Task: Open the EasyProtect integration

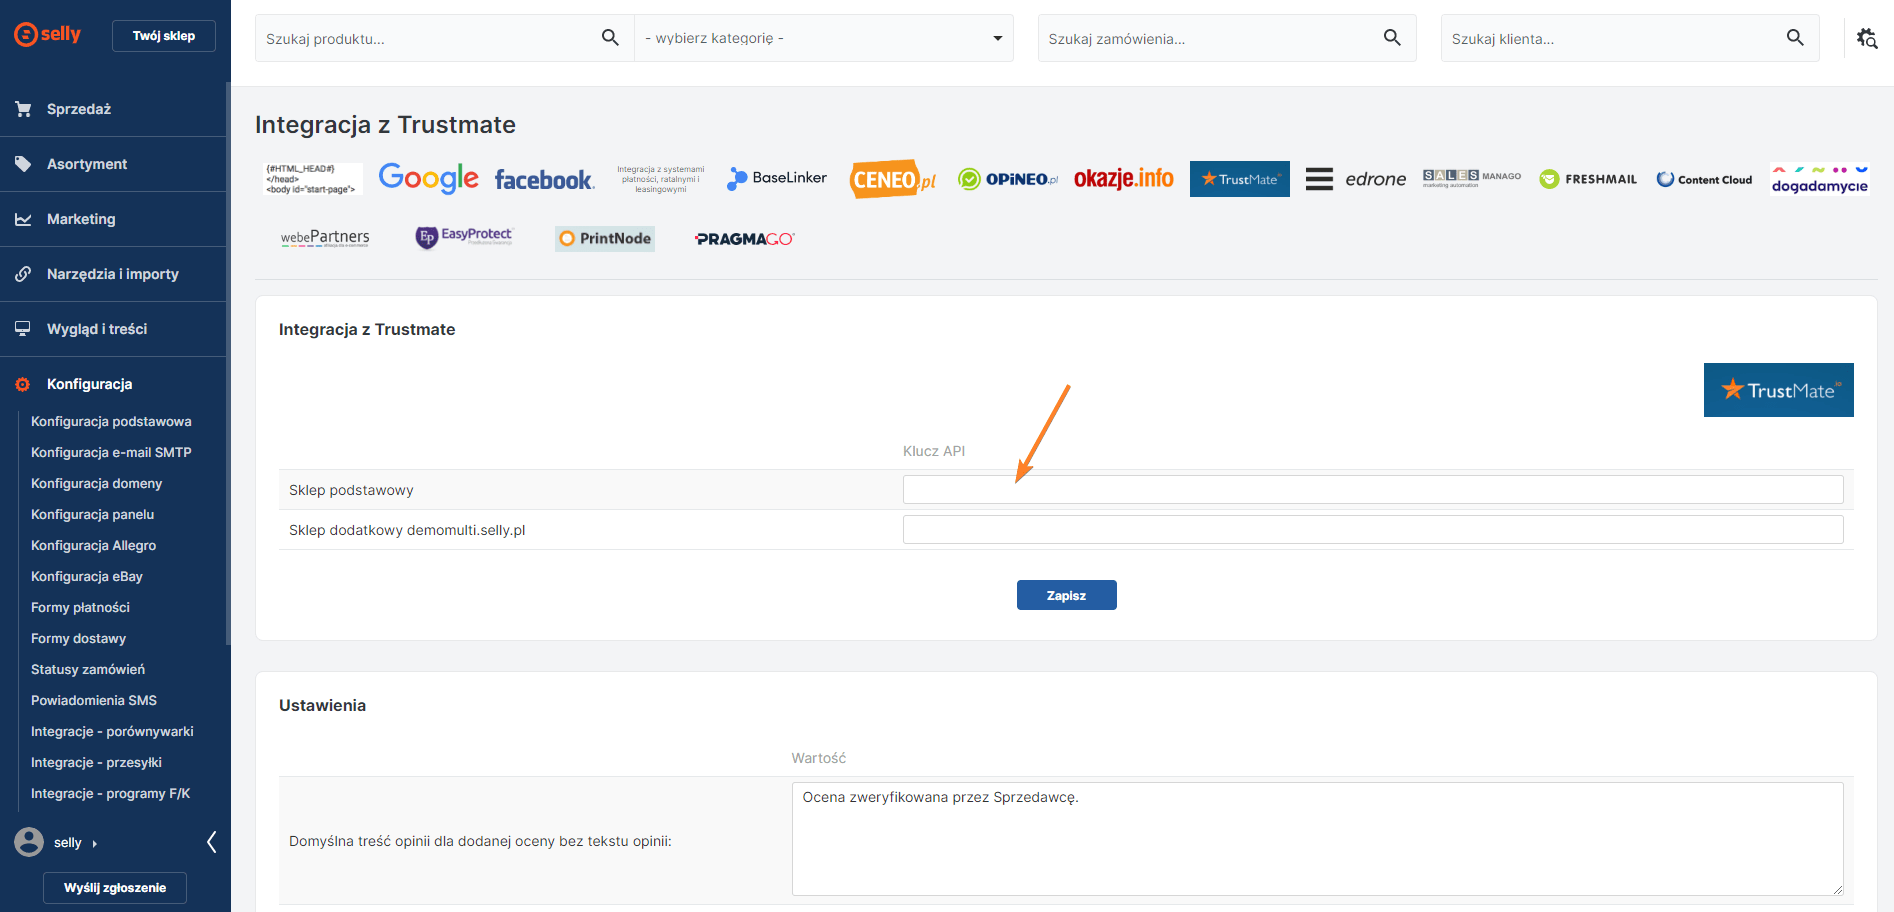Action: pyautogui.click(x=464, y=237)
